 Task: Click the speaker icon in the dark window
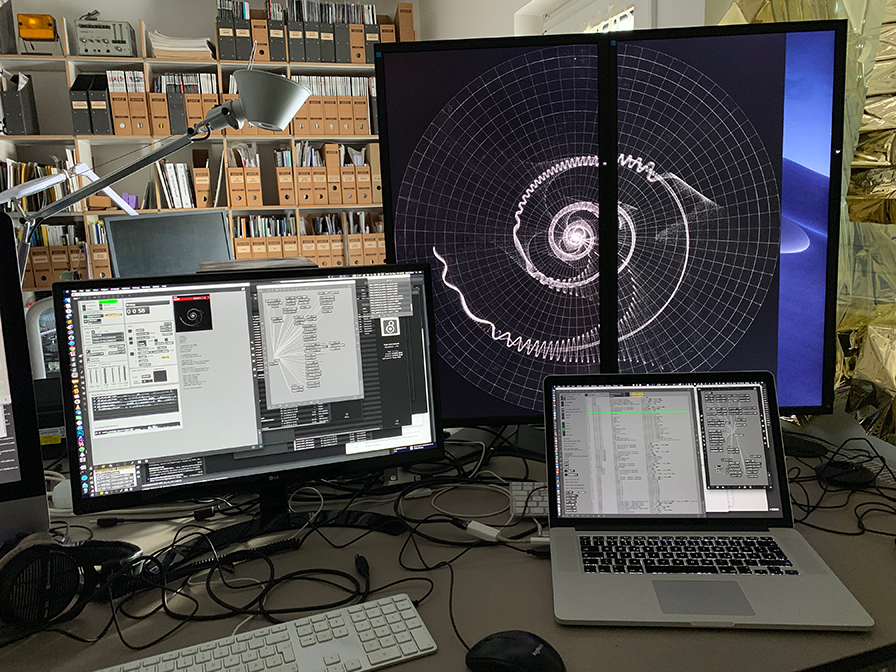pos(389,327)
